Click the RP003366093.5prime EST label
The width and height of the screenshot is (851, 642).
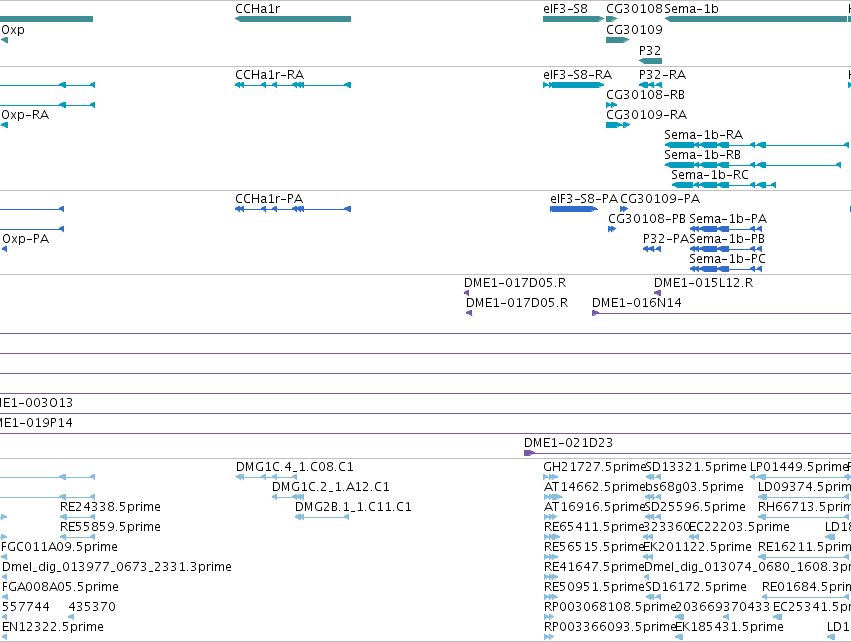click(x=609, y=627)
